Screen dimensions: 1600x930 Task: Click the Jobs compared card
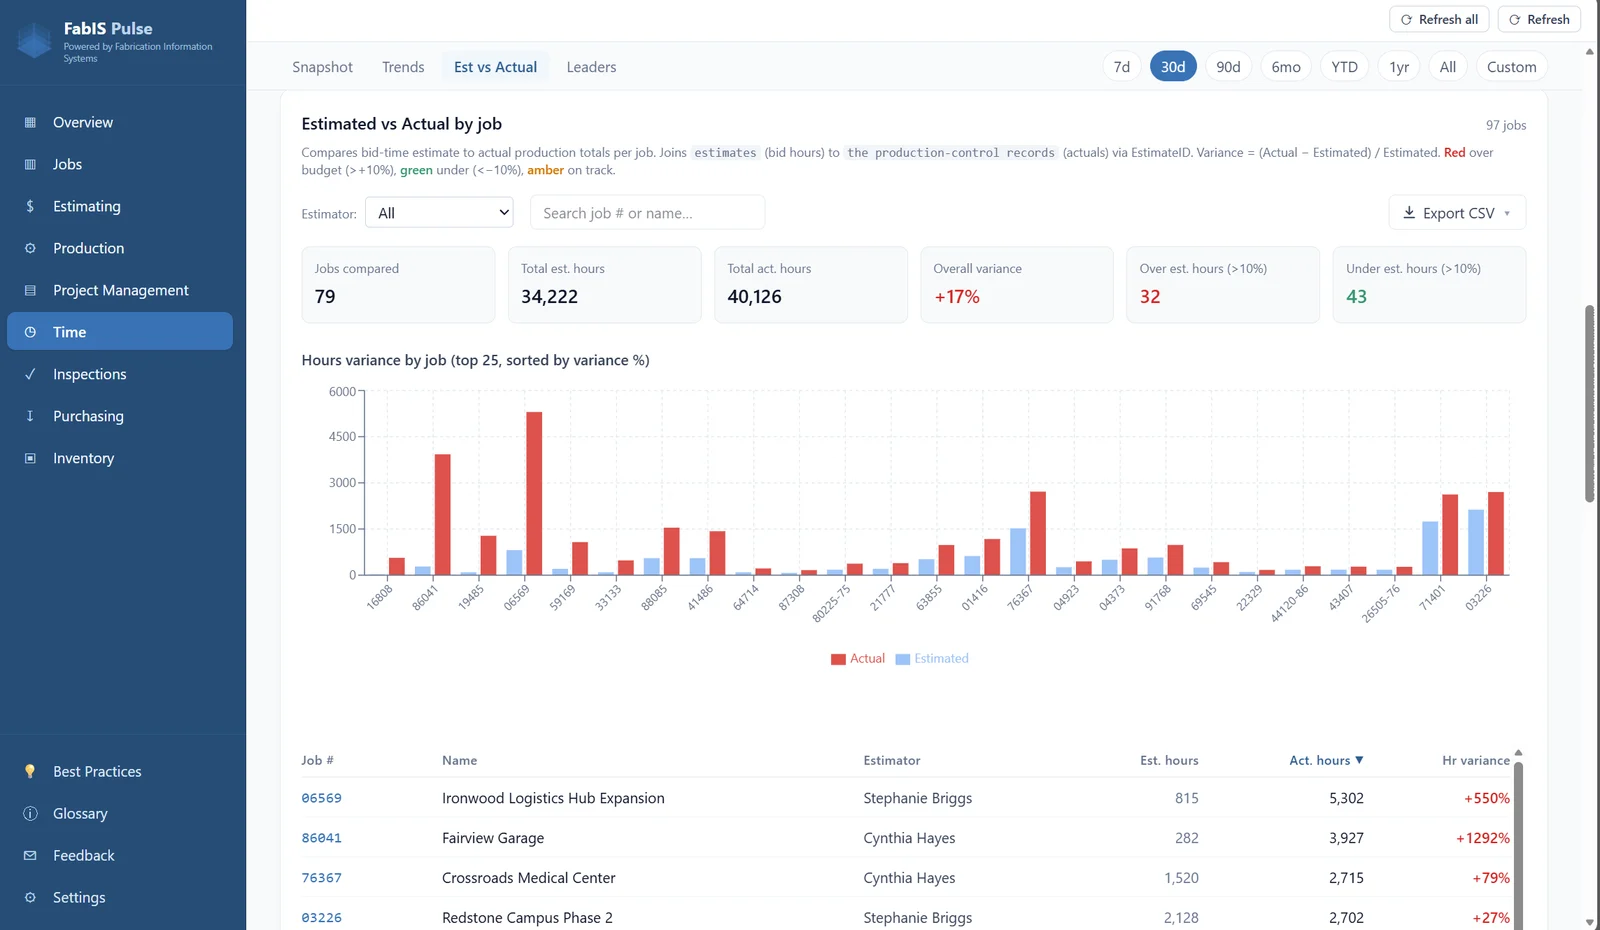(398, 285)
